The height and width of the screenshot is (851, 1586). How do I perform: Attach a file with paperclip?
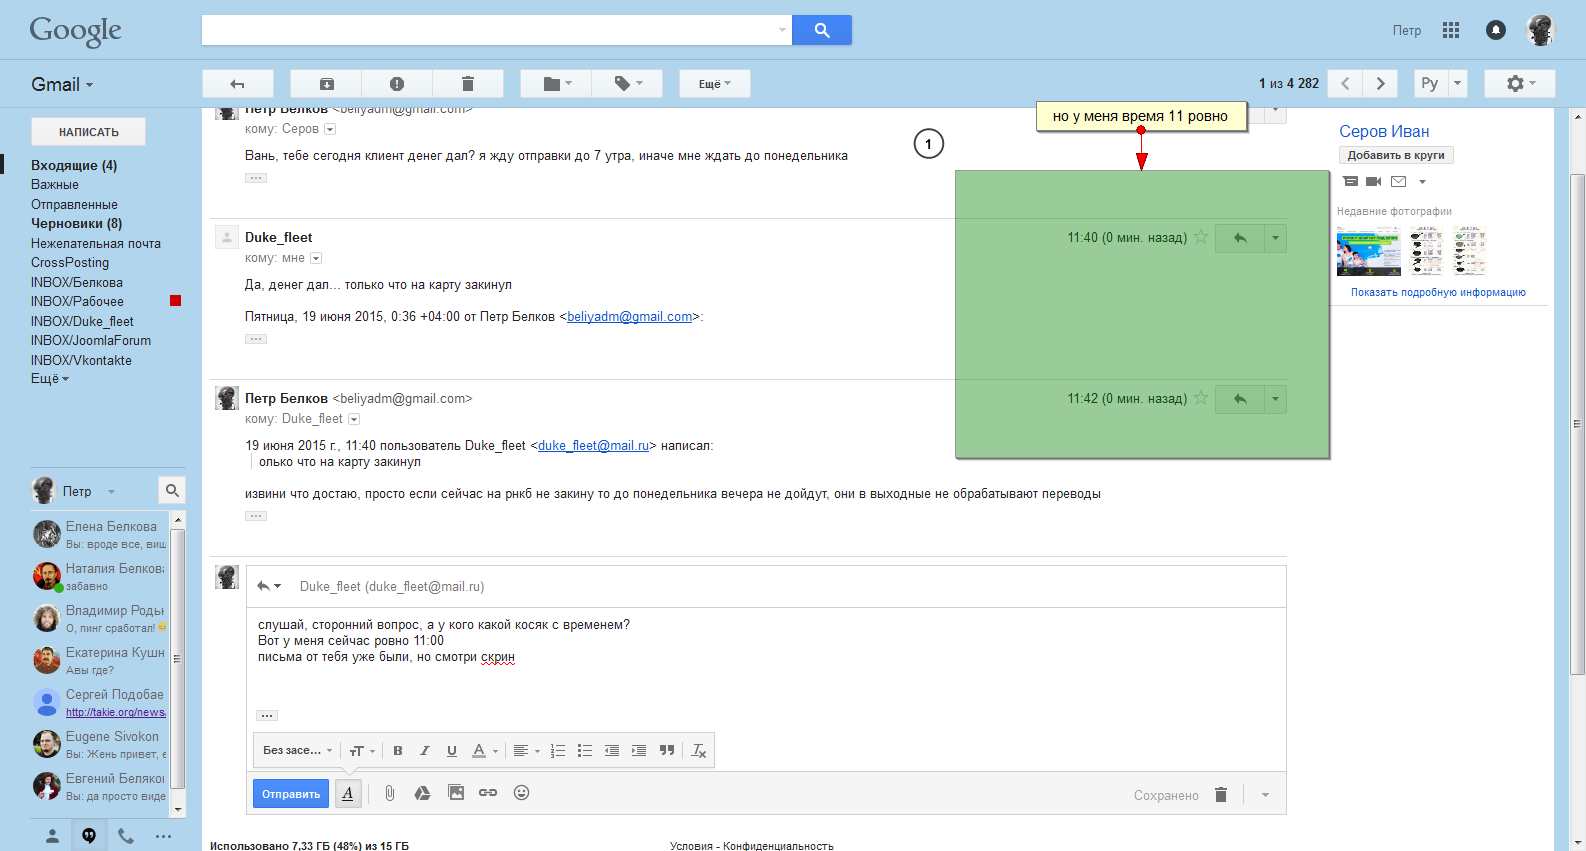point(390,793)
